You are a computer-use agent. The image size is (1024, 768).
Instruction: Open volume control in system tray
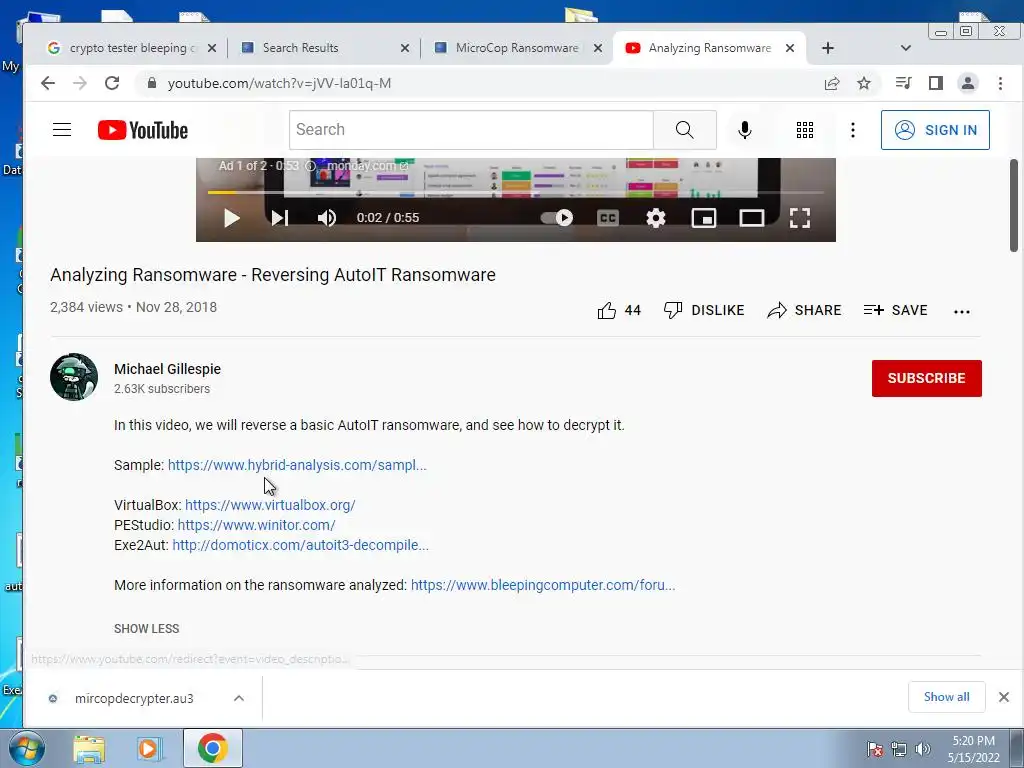click(x=923, y=749)
